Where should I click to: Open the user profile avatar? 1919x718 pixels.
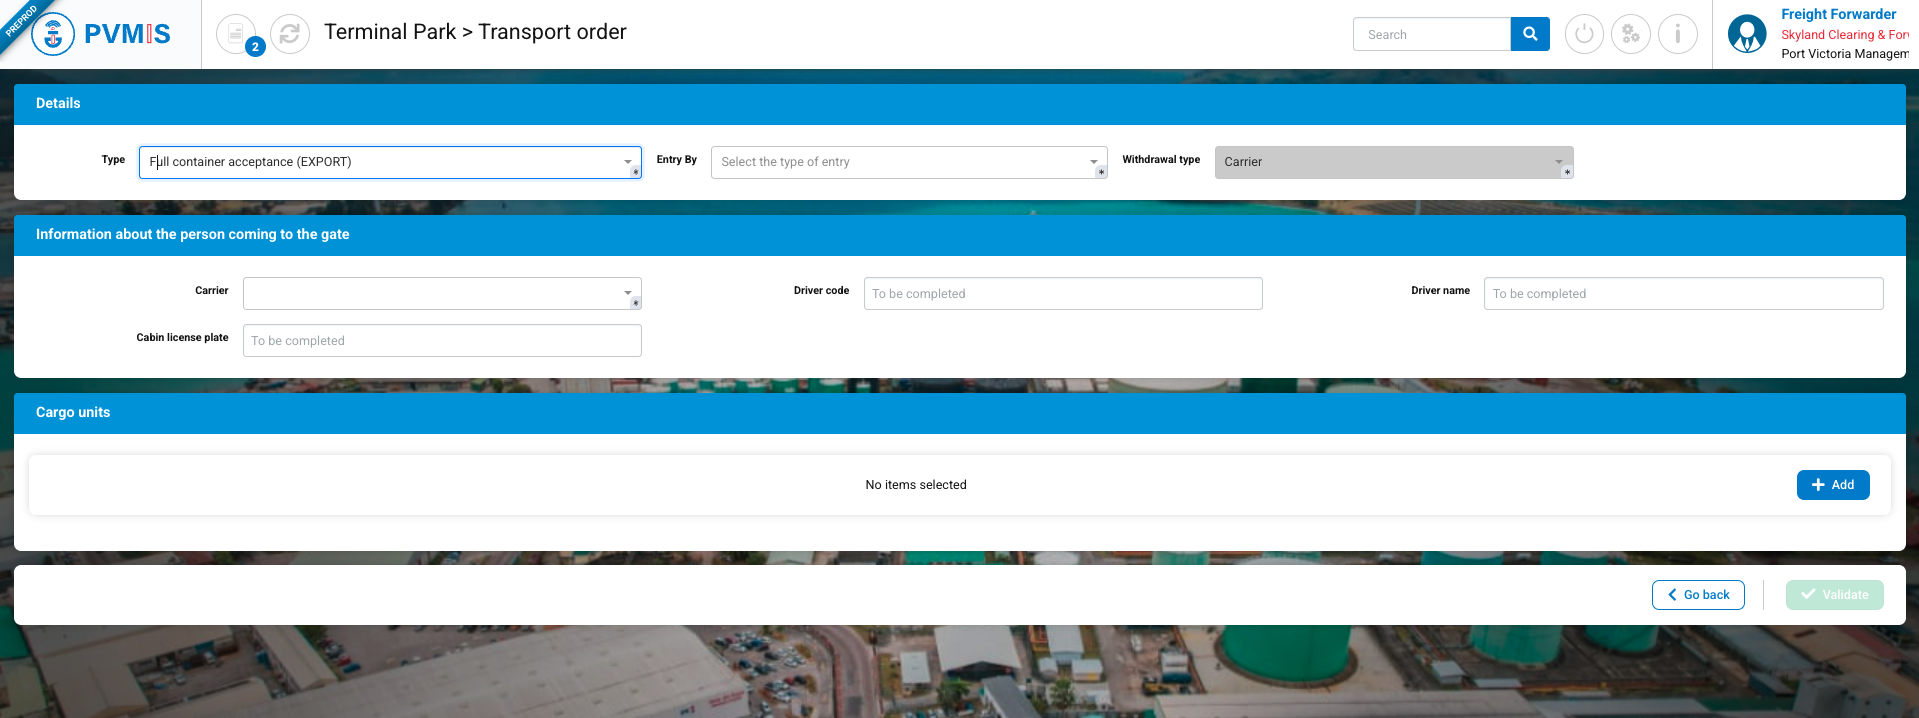[x=1747, y=34]
